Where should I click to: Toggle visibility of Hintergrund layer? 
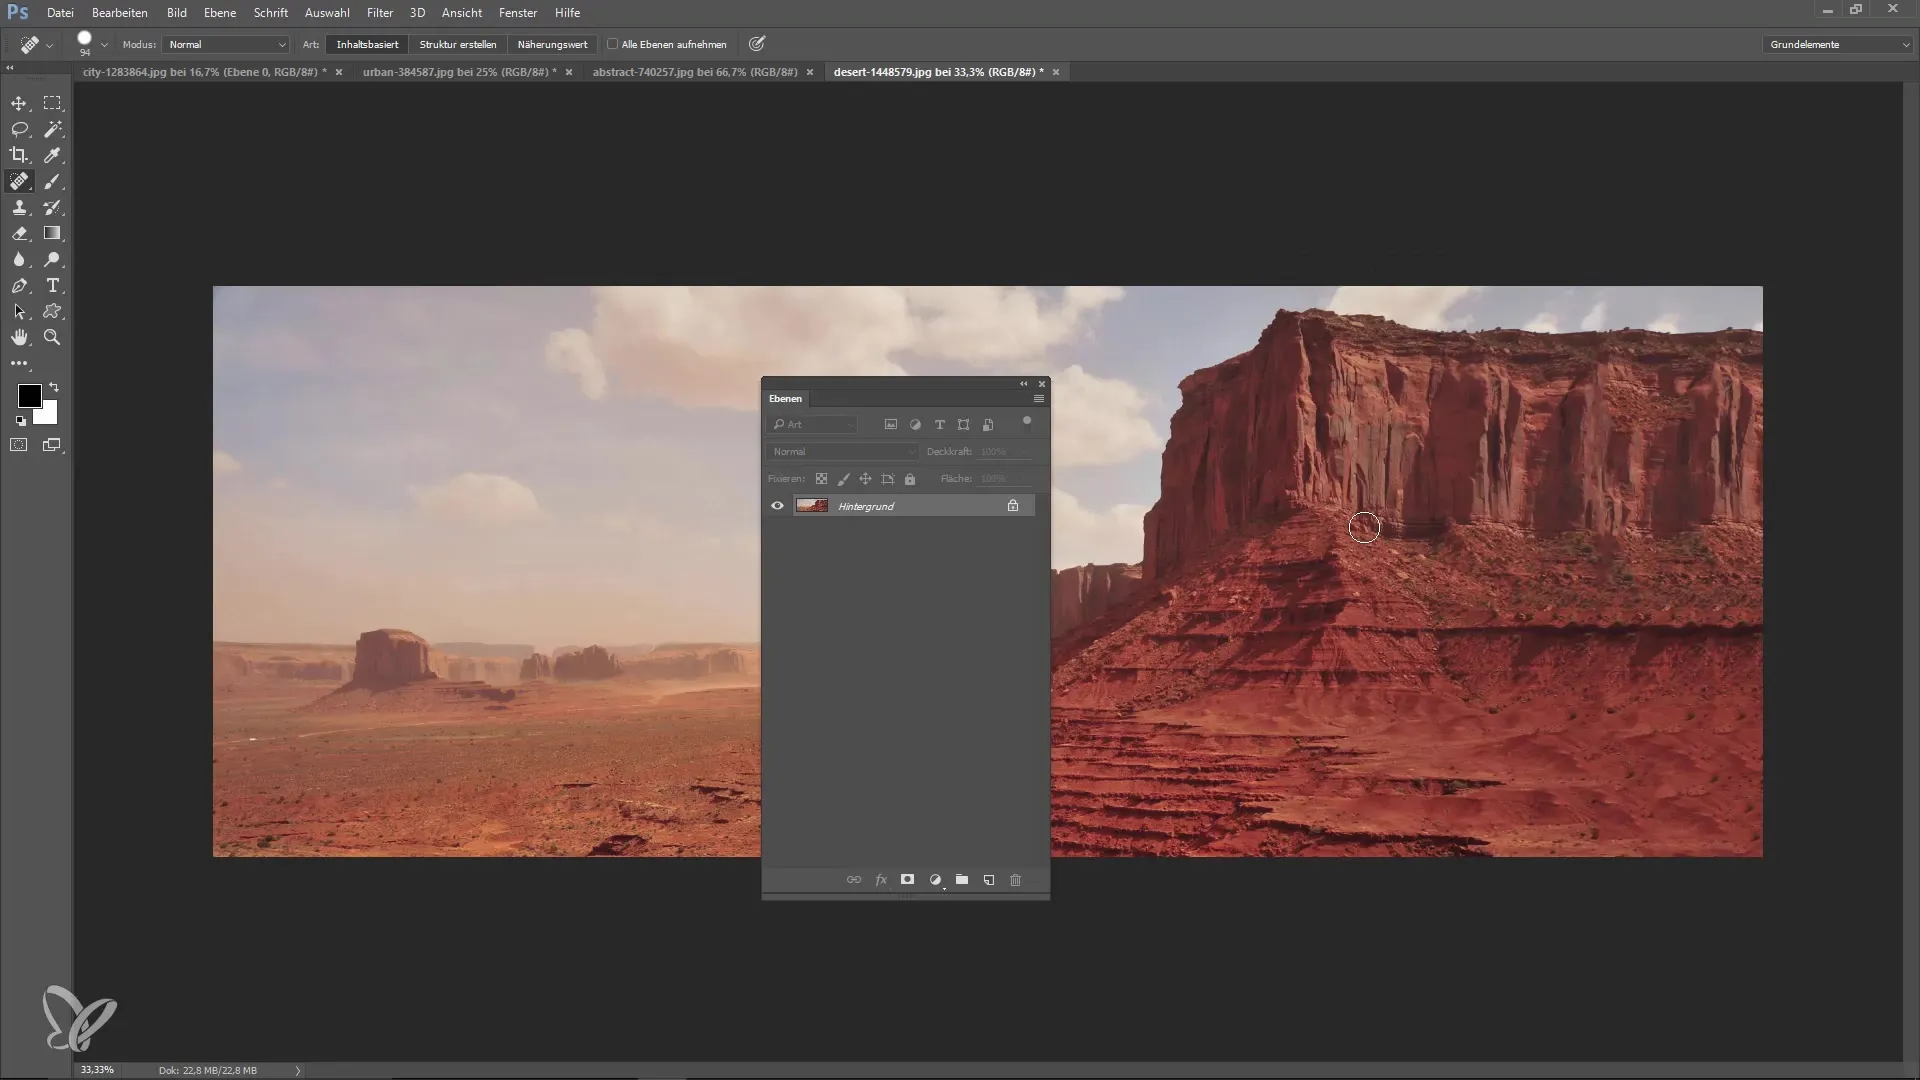click(777, 506)
